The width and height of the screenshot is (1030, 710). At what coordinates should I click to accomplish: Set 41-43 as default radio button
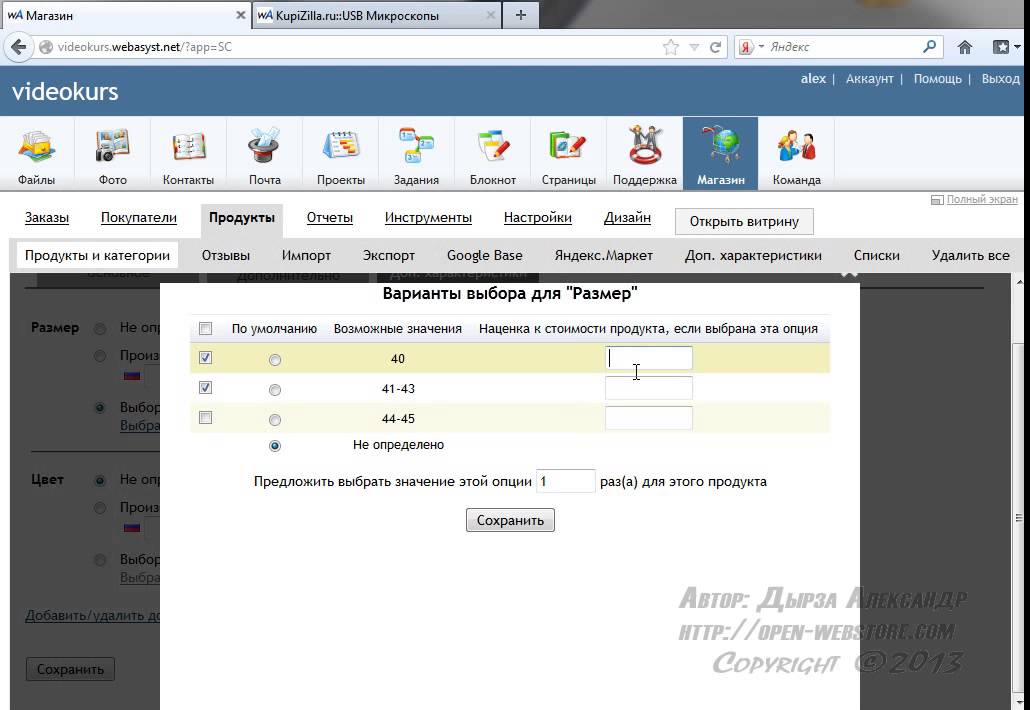tap(275, 389)
